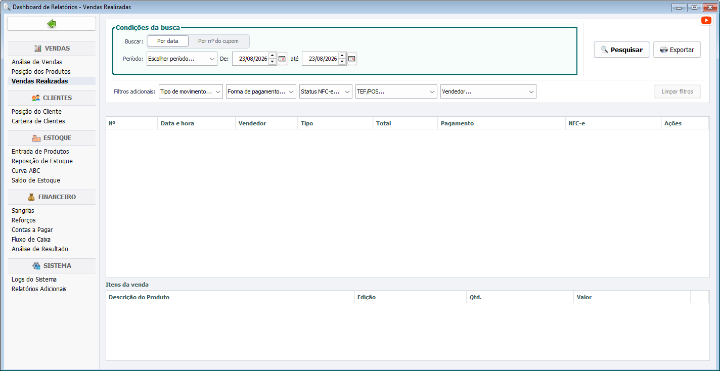Sort table by 'Data e hora' column
This screenshot has height=371, width=720.
click(x=196, y=123)
